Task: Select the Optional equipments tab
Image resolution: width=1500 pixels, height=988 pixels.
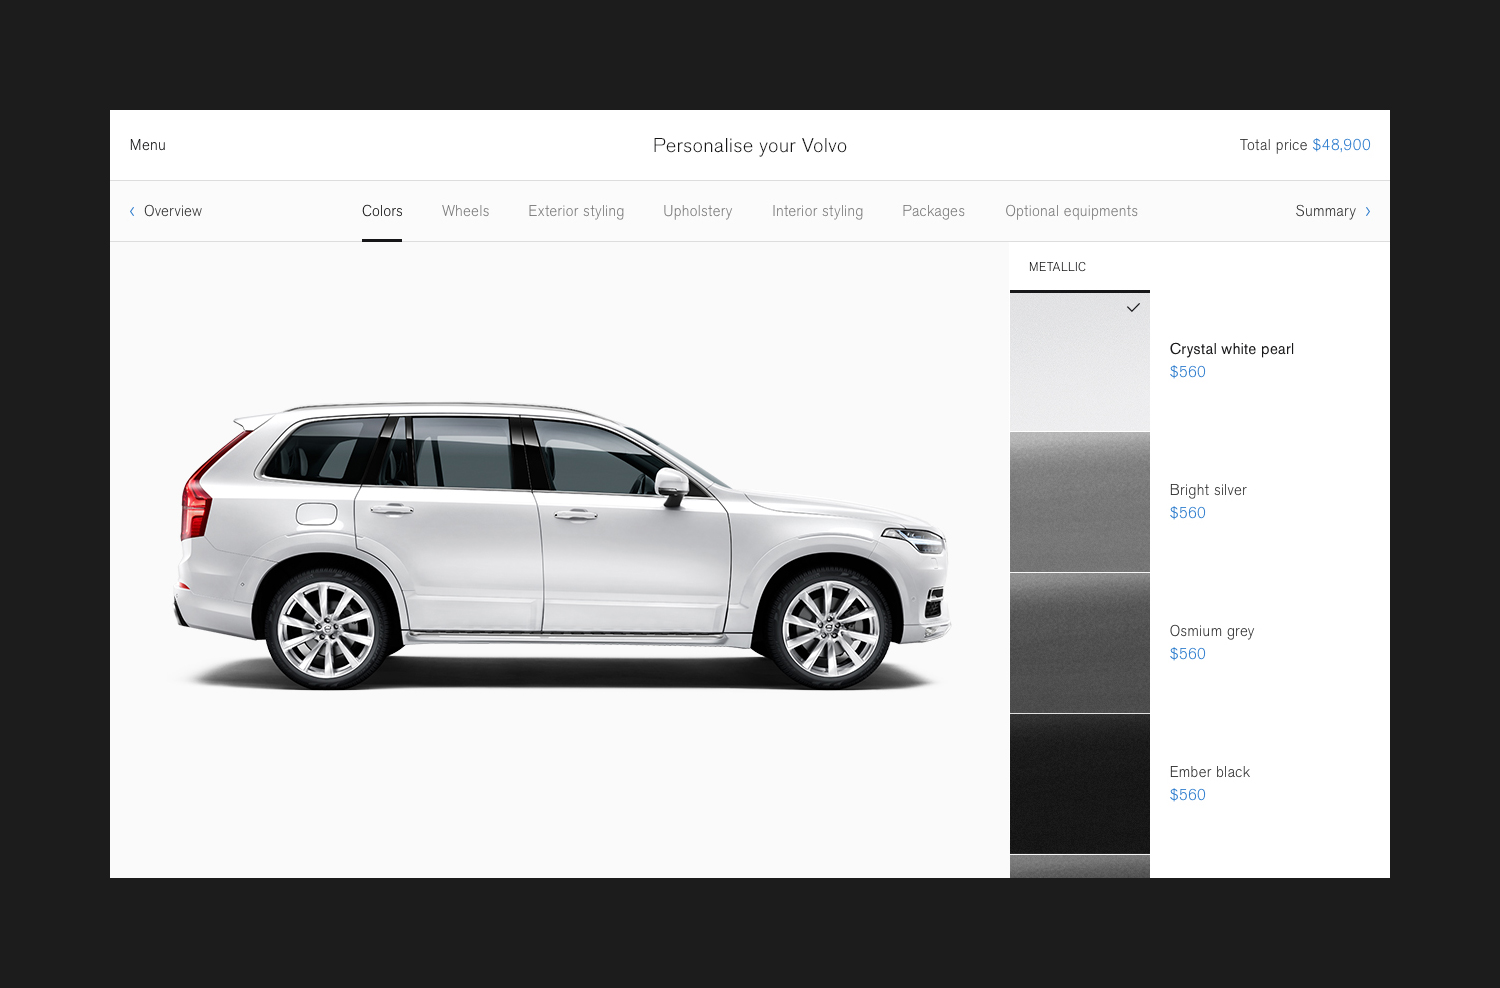Action: point(1072,211)
